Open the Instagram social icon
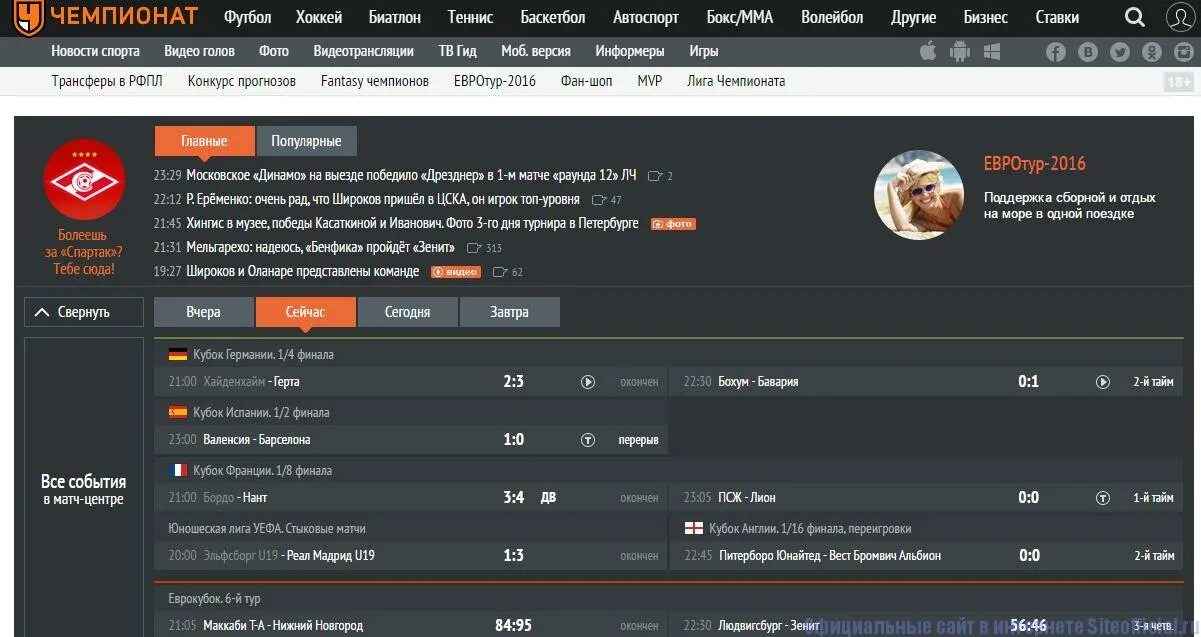1201x637 pixels. click(x=1184, y=52)
